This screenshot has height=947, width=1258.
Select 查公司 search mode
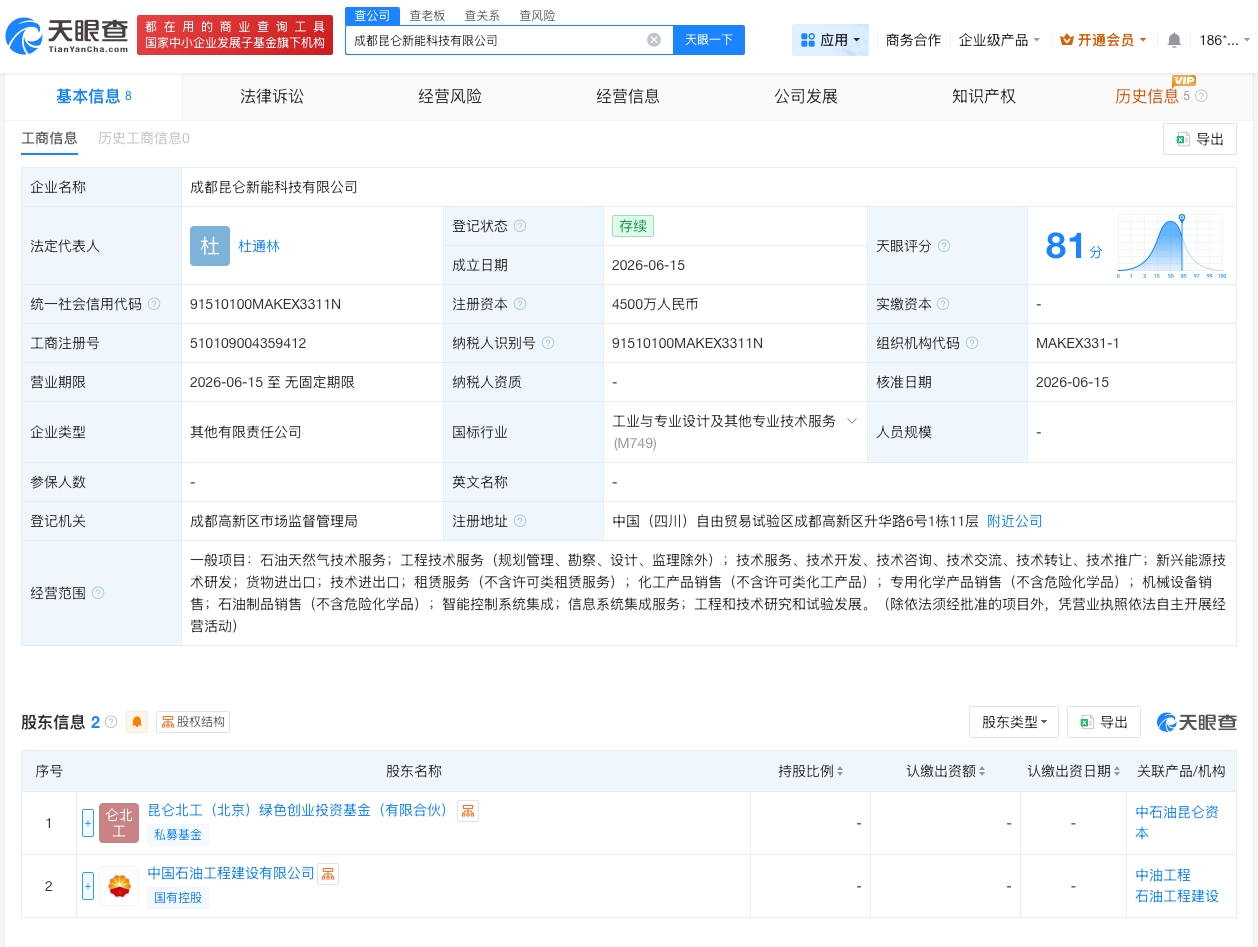[x=373, y=15]
